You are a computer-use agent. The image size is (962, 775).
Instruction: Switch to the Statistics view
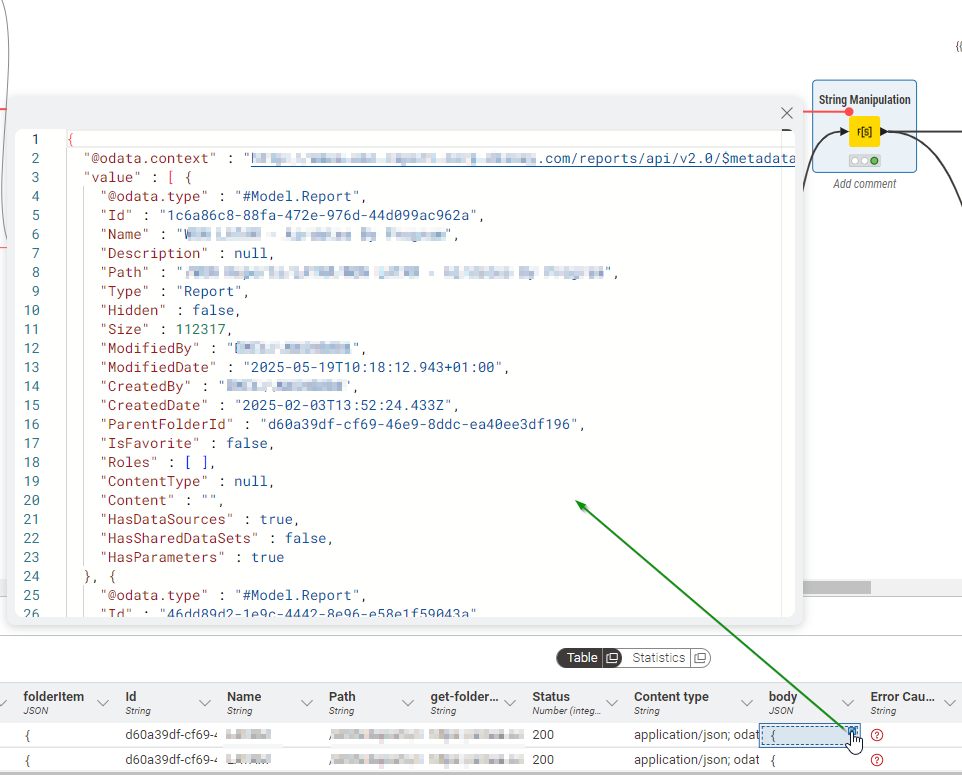(x=658, y=658)
